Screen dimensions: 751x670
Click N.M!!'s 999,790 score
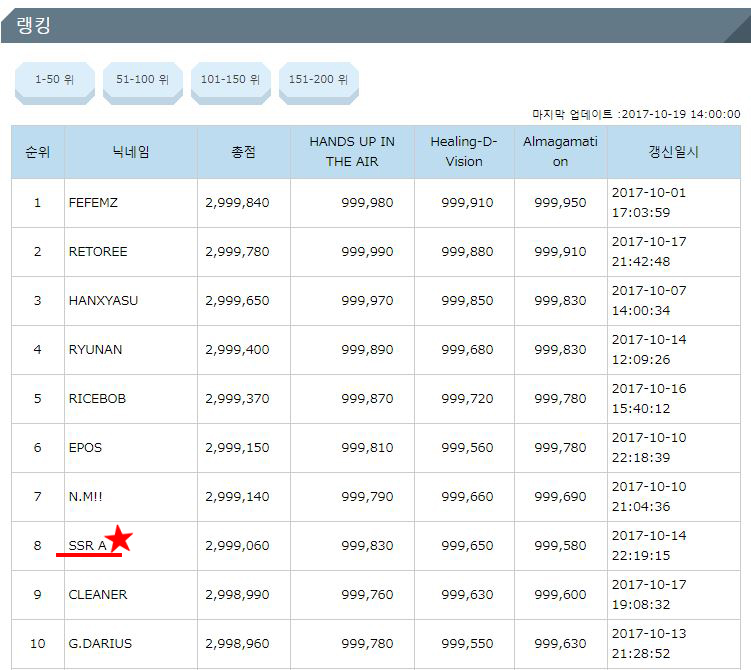367,497
